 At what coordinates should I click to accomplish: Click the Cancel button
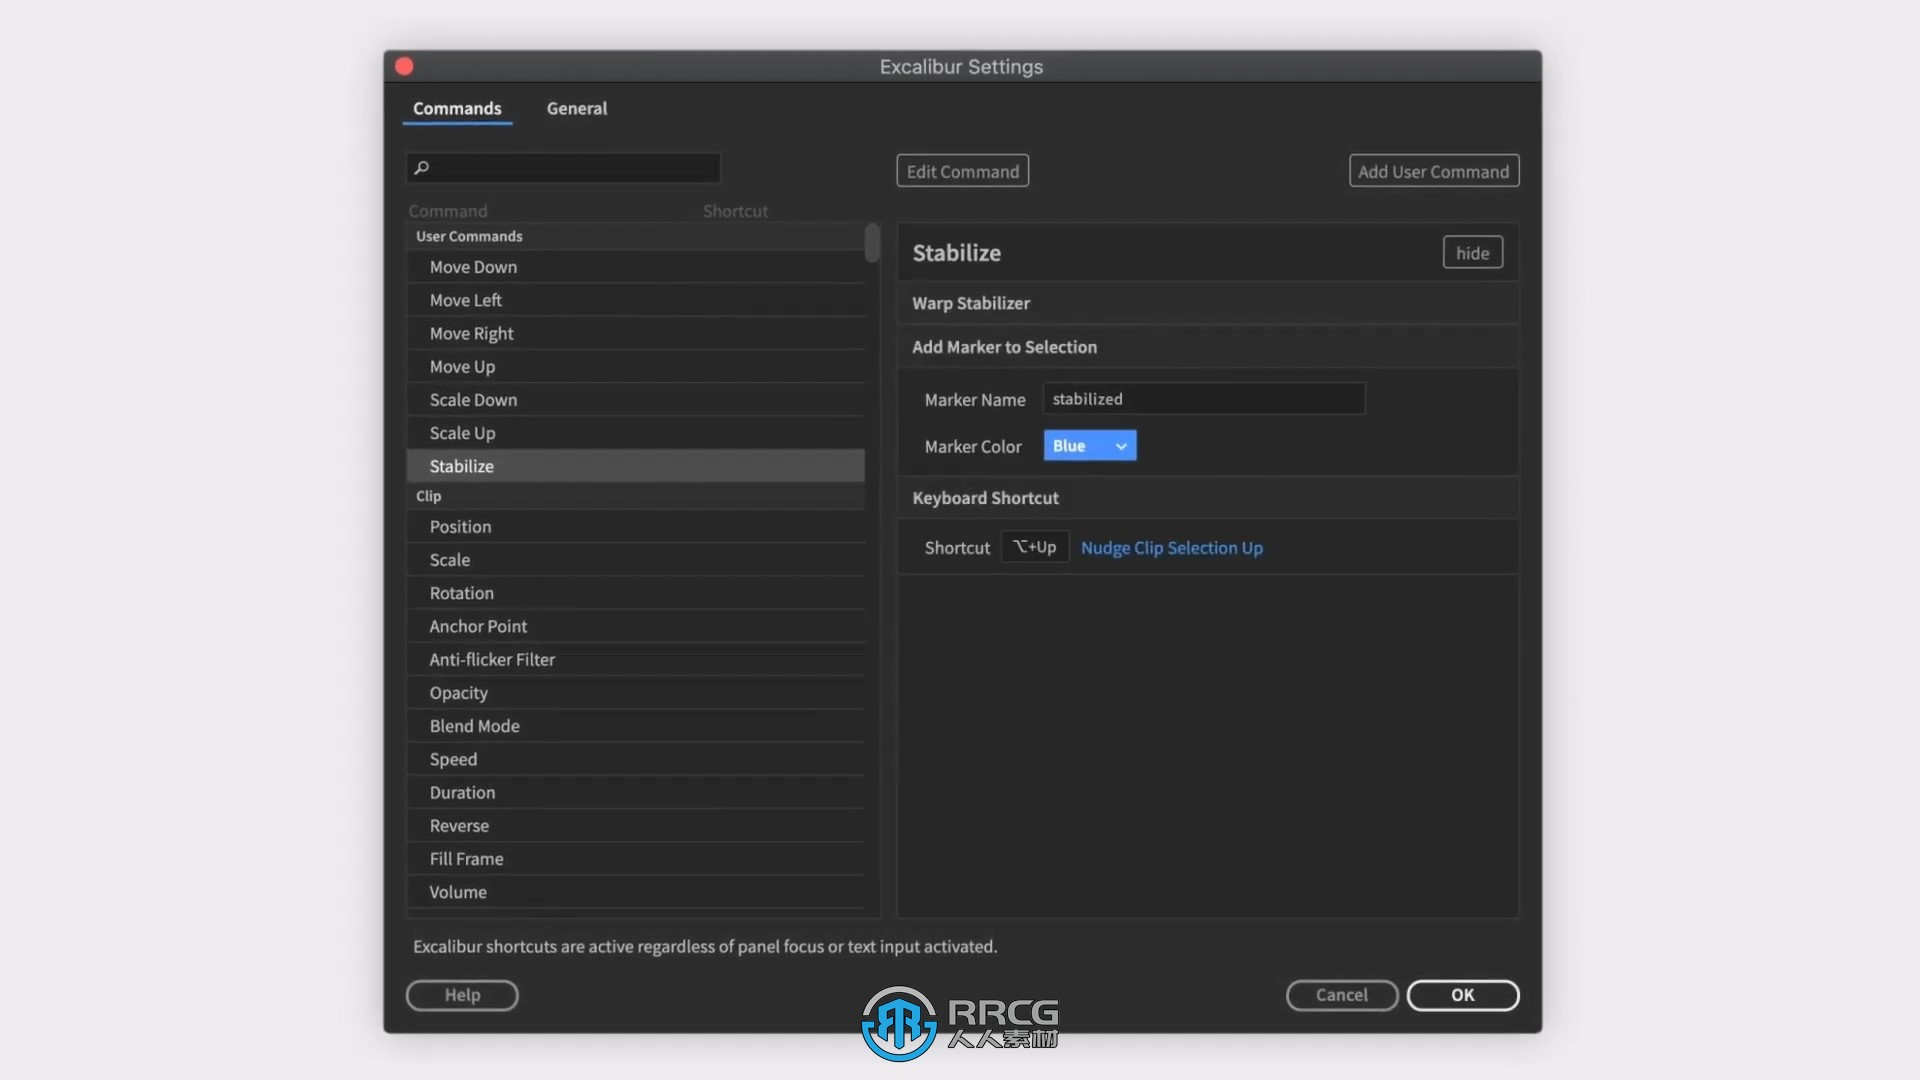[x=1341, y=995]
